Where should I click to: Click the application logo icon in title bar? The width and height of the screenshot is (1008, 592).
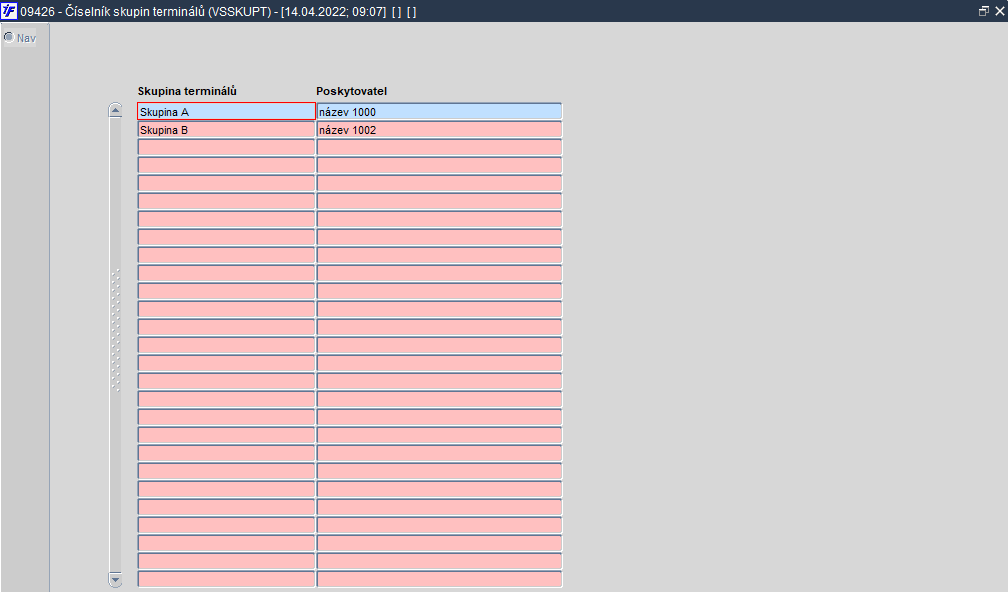pos(9,11)
